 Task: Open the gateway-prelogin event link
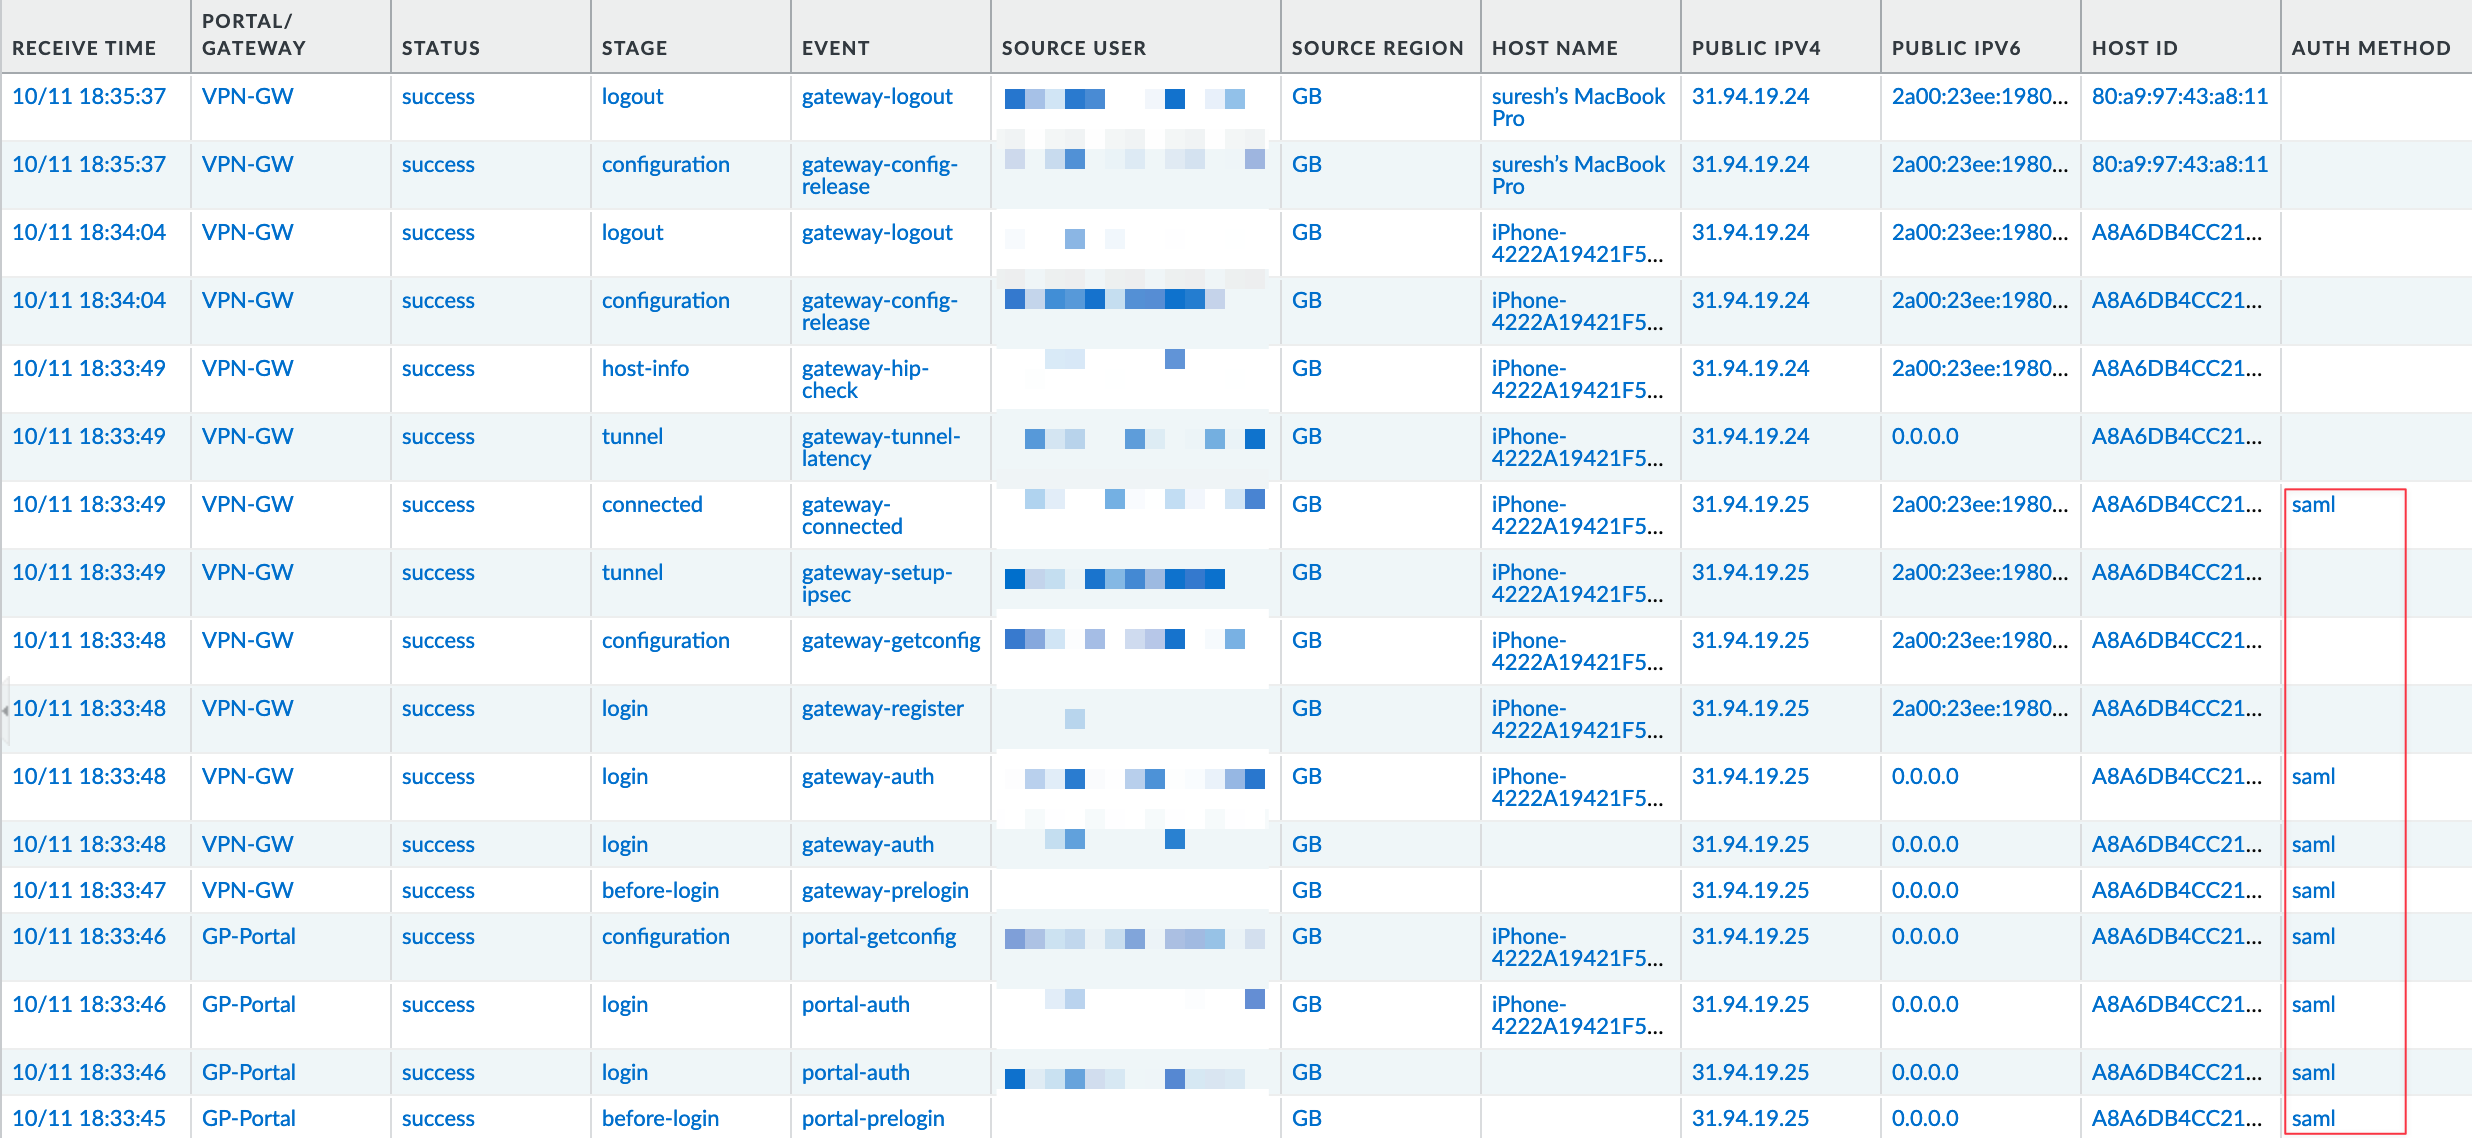[884, 891]
